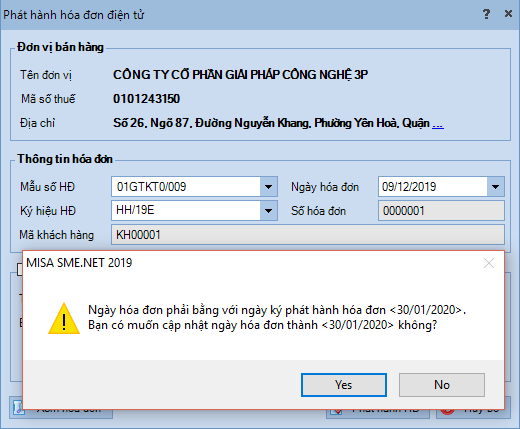The height and width of the screenshot is (429, 520).
Task: Click the Đơn vị bán hàng group heading
Action: coord(61,47)
